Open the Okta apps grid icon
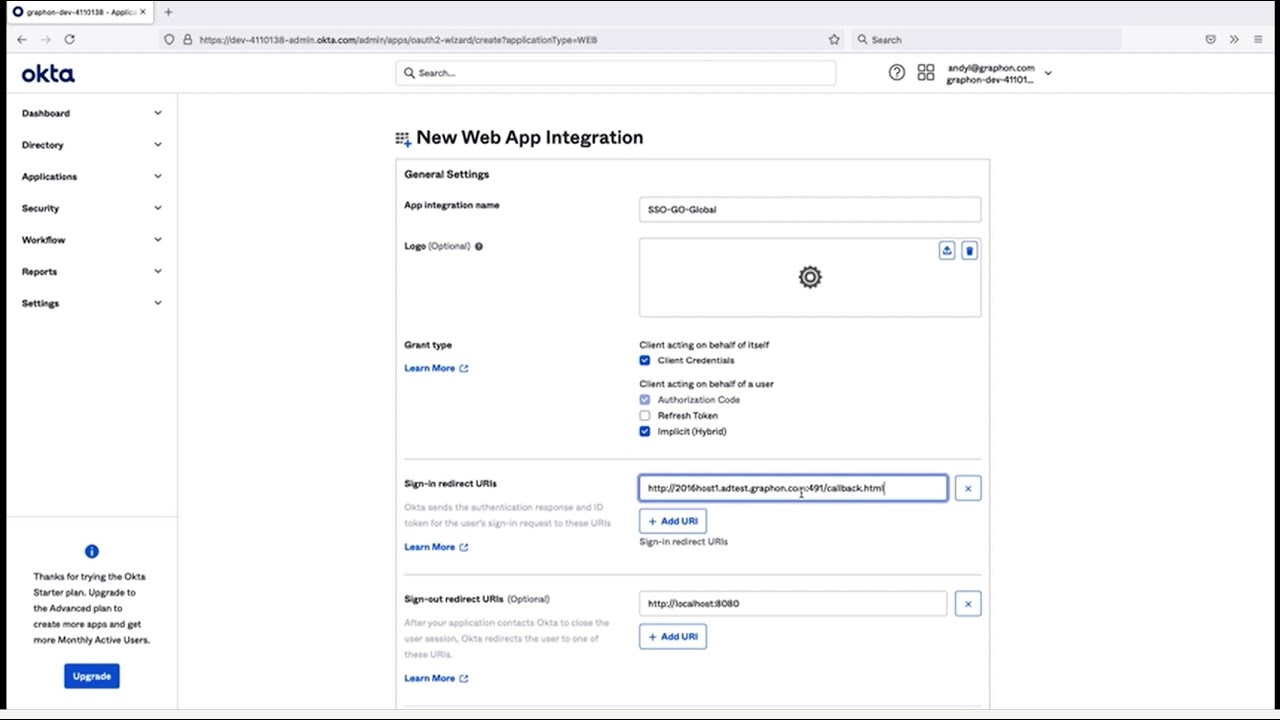This screenshot has height=720, width=1280. [x=926, y=73]
